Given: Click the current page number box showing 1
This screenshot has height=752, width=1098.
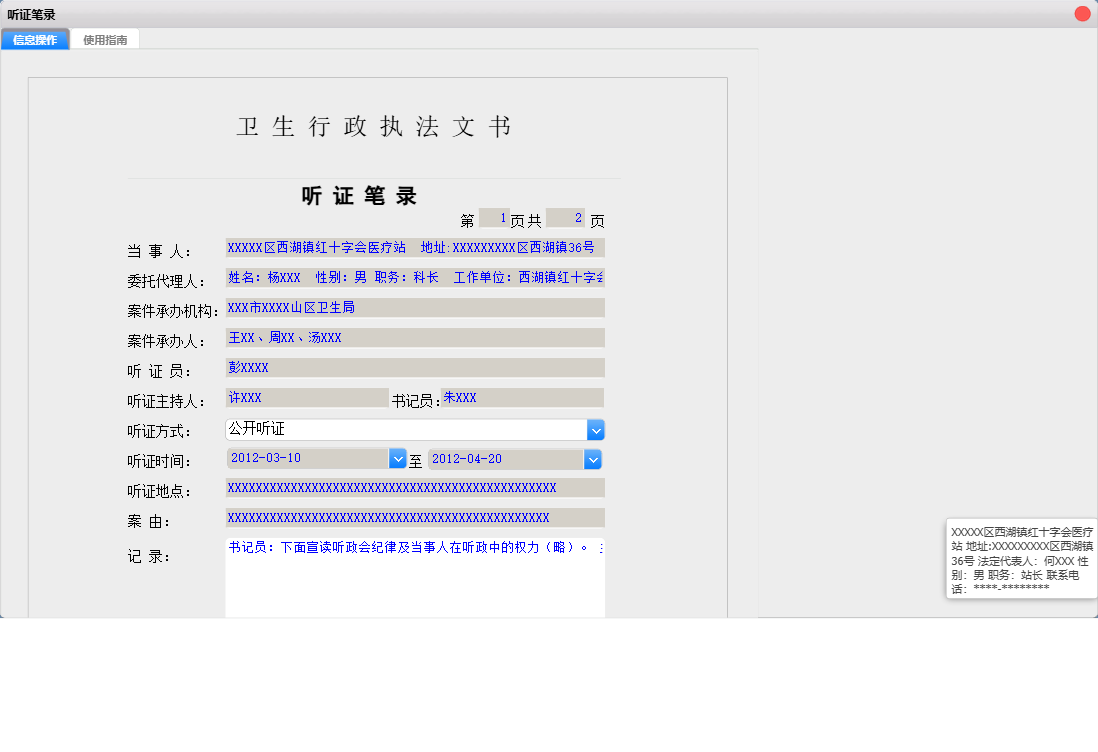Looking at the screenshot, I should (x=493, y=217).
